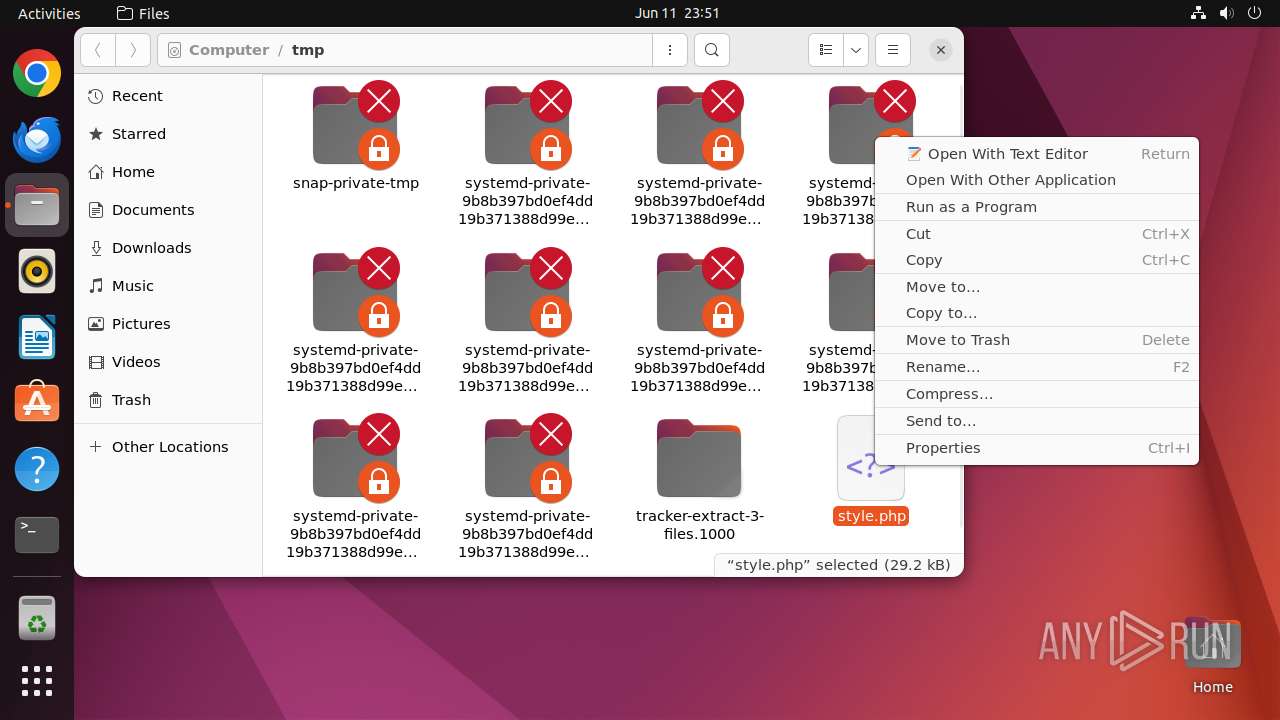Click the tracker-extract-3-files.1000 name label

pyautogui.click(x=700, y=525)
